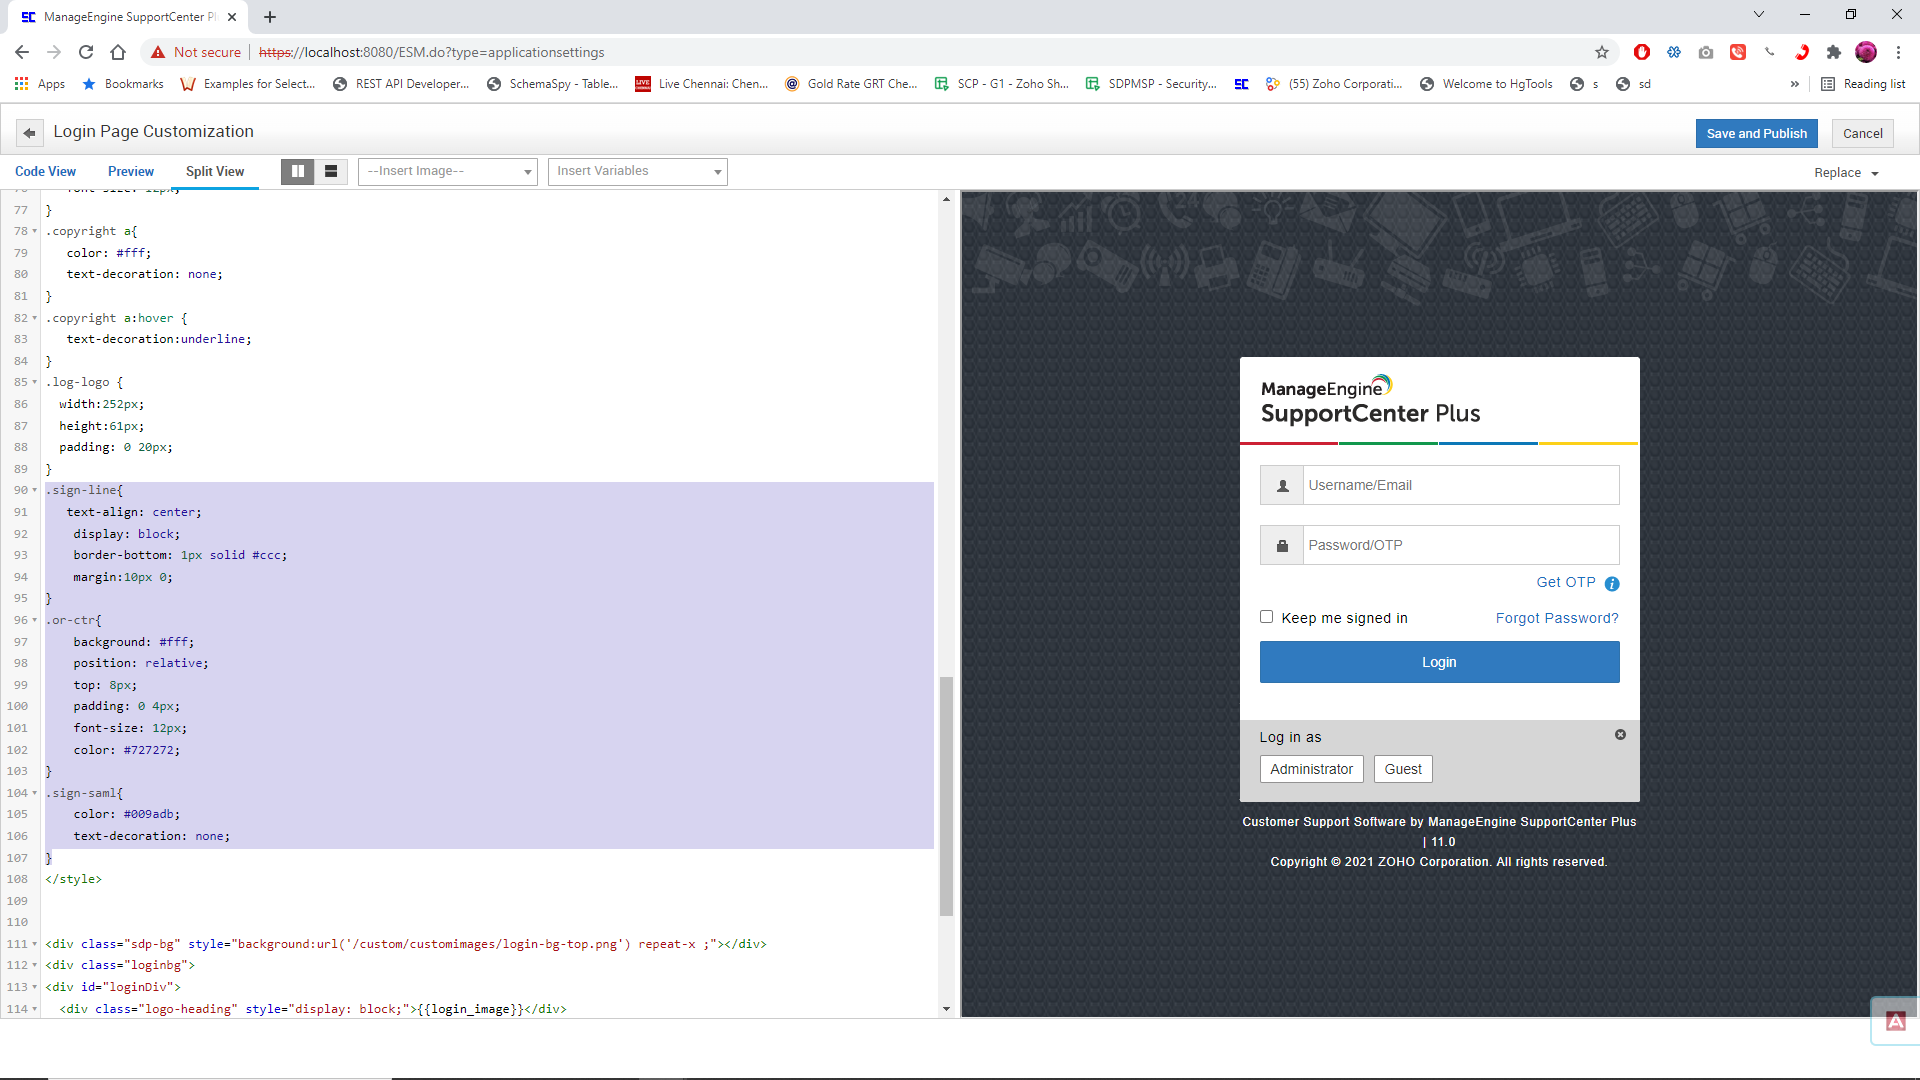The height and width of the screenshot is (1080, 1920).
Task: Click the browser home icon
Action: (x=118, y=52)
